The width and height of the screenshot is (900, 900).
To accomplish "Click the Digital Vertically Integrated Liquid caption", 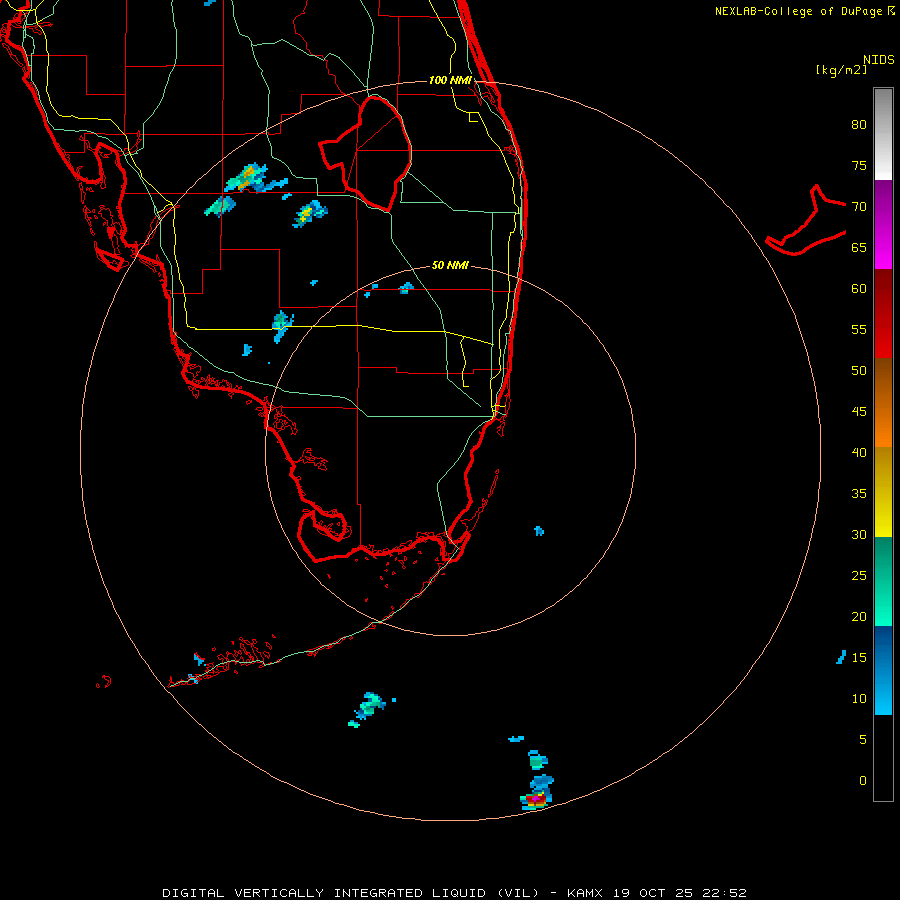I will click(454, 893).
